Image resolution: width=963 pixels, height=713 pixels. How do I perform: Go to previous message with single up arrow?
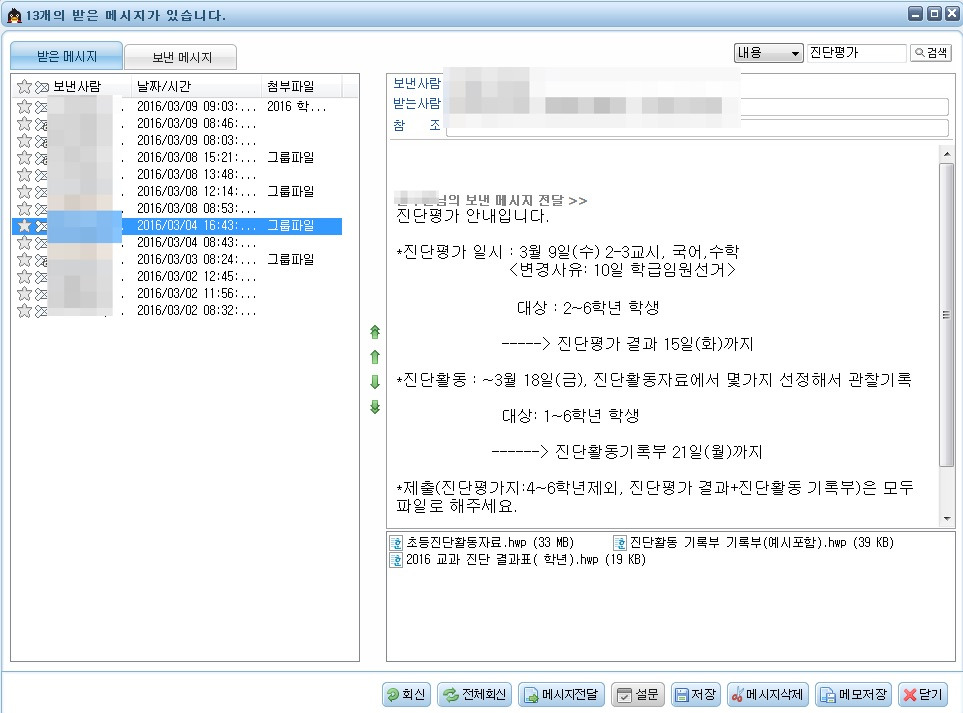click(x=375, y=357)
